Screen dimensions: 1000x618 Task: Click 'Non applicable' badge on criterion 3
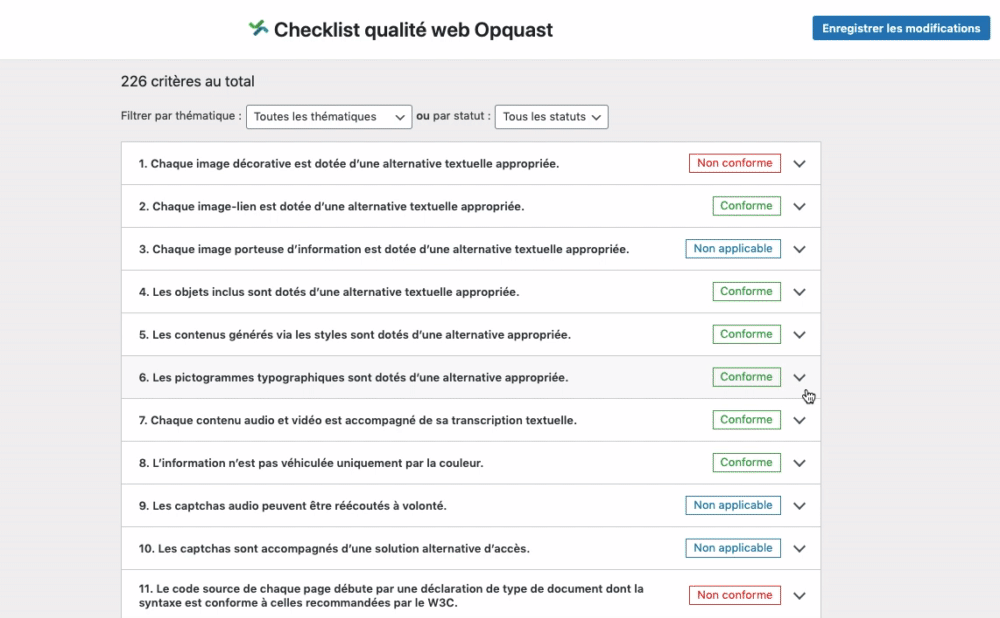tap(733, 249)
